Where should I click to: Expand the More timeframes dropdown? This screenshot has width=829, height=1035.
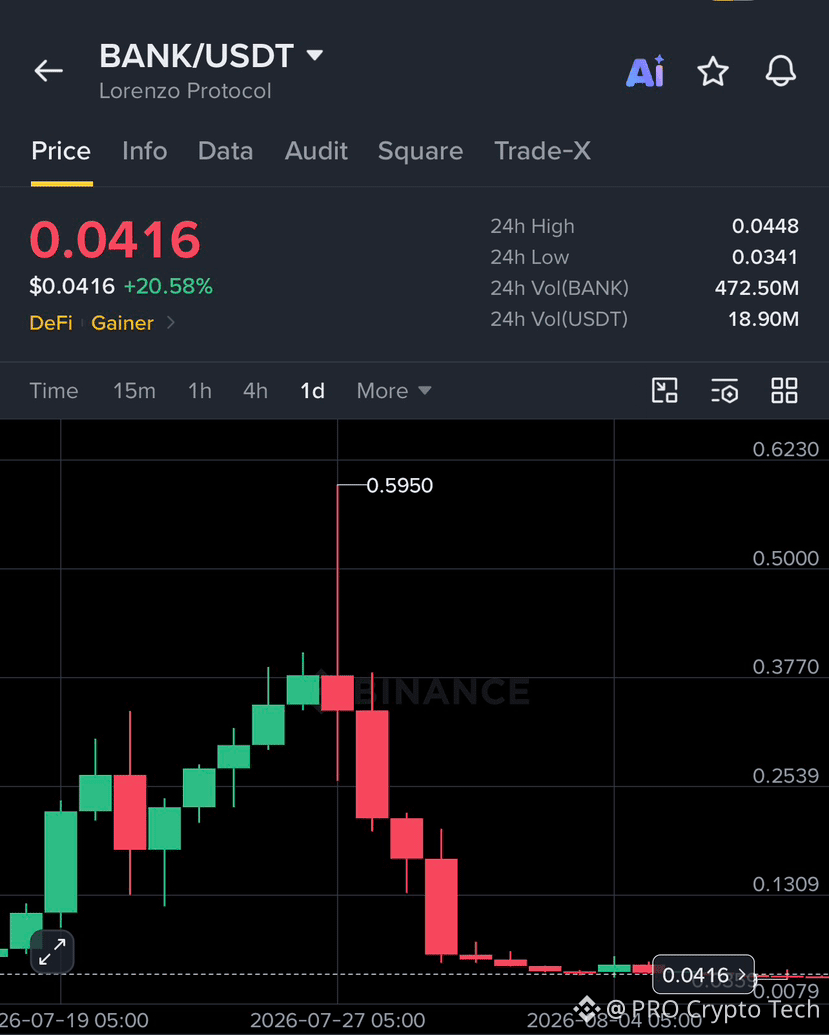394,391
